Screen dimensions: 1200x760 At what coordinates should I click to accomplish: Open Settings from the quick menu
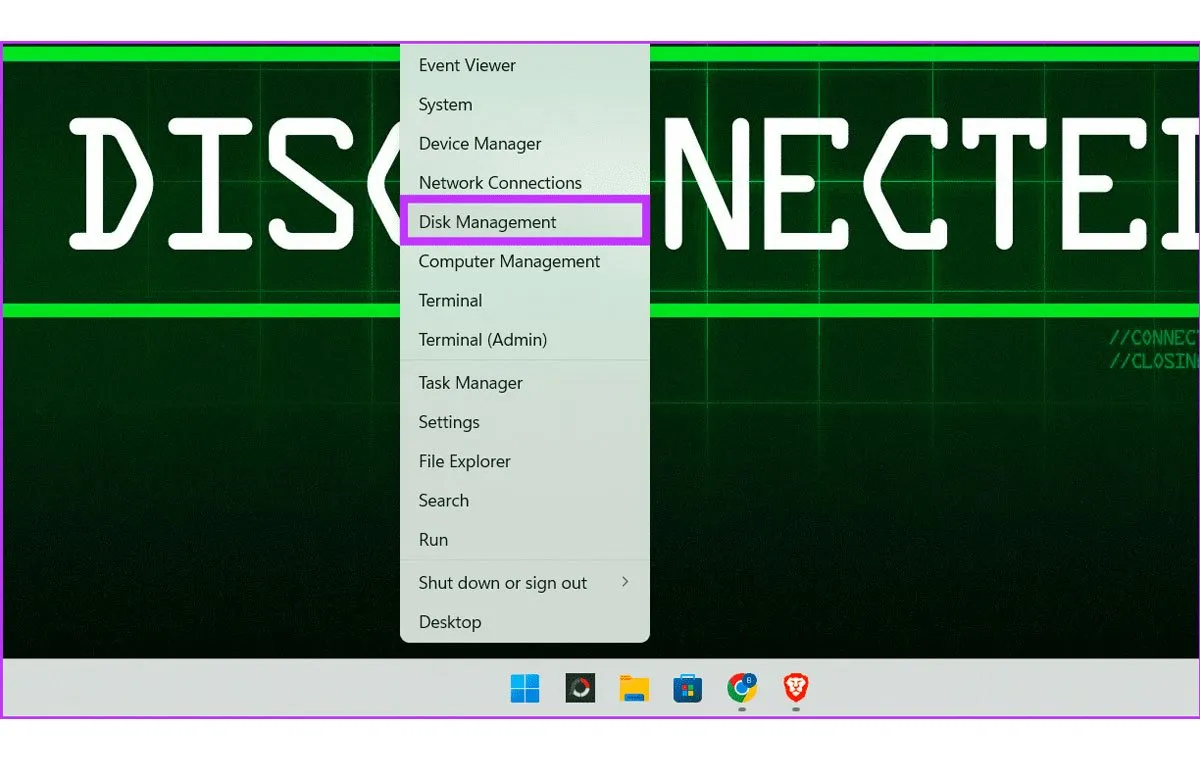coord(449,422)
